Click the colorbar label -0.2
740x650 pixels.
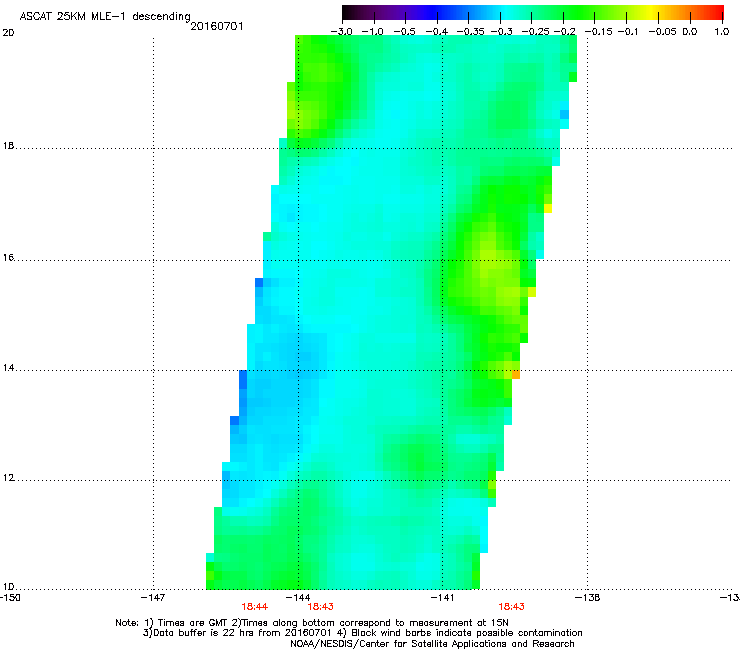click(x=565, y=32)
